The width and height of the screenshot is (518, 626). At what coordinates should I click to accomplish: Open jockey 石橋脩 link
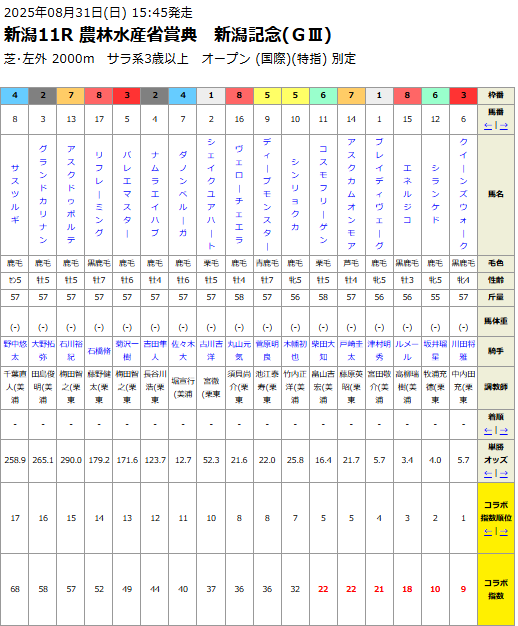coord(99,351)
